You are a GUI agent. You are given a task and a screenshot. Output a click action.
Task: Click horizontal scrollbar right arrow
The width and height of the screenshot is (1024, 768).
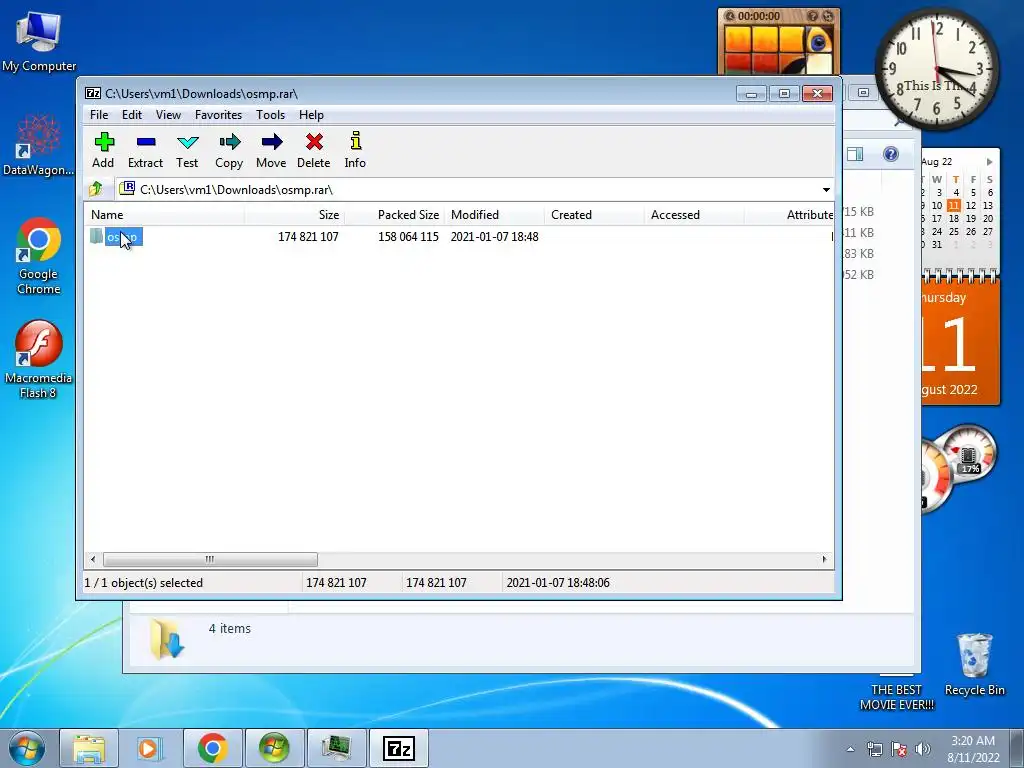pyautogui.click(x=824, y=559)
